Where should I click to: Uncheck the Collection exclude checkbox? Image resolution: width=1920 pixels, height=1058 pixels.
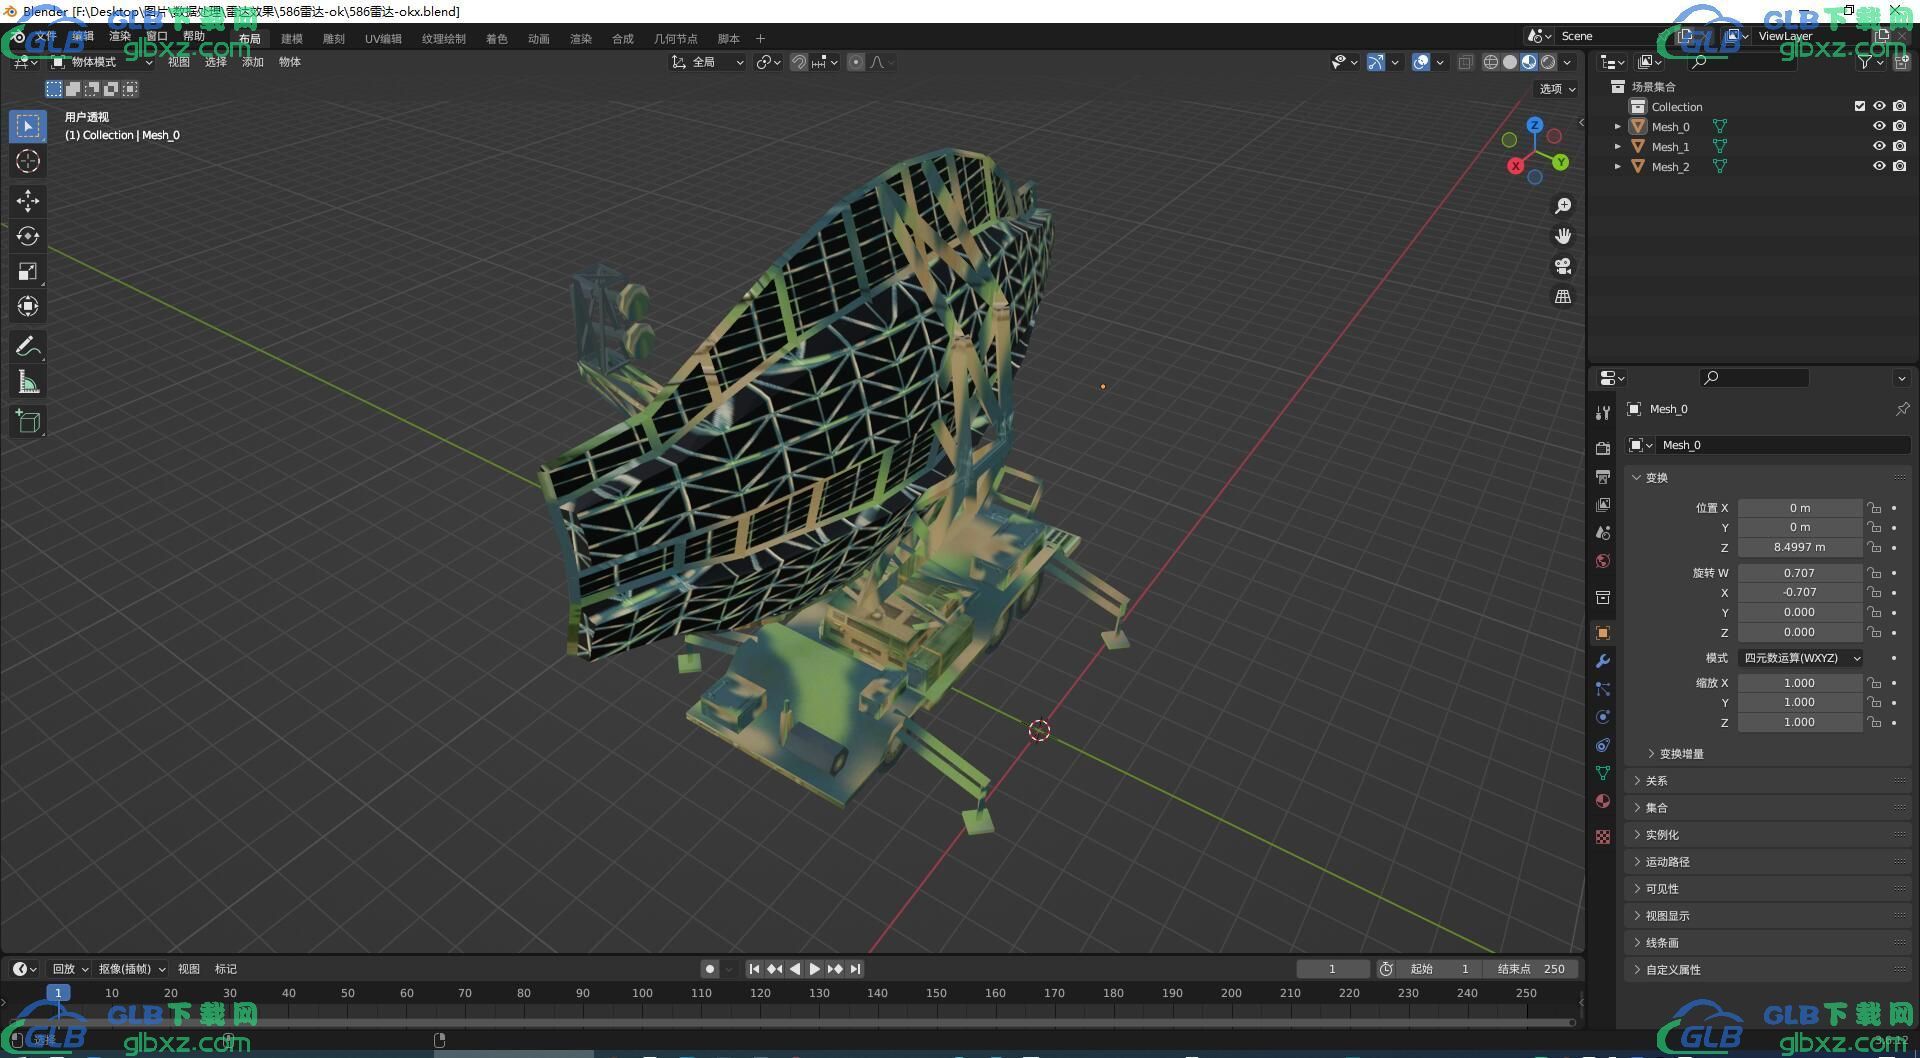(1860, 106)
